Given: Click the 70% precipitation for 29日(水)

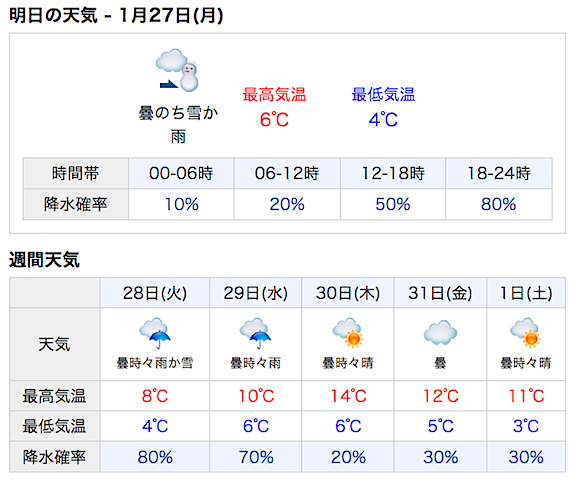Looking at the screenshot, I should point(256,457).
